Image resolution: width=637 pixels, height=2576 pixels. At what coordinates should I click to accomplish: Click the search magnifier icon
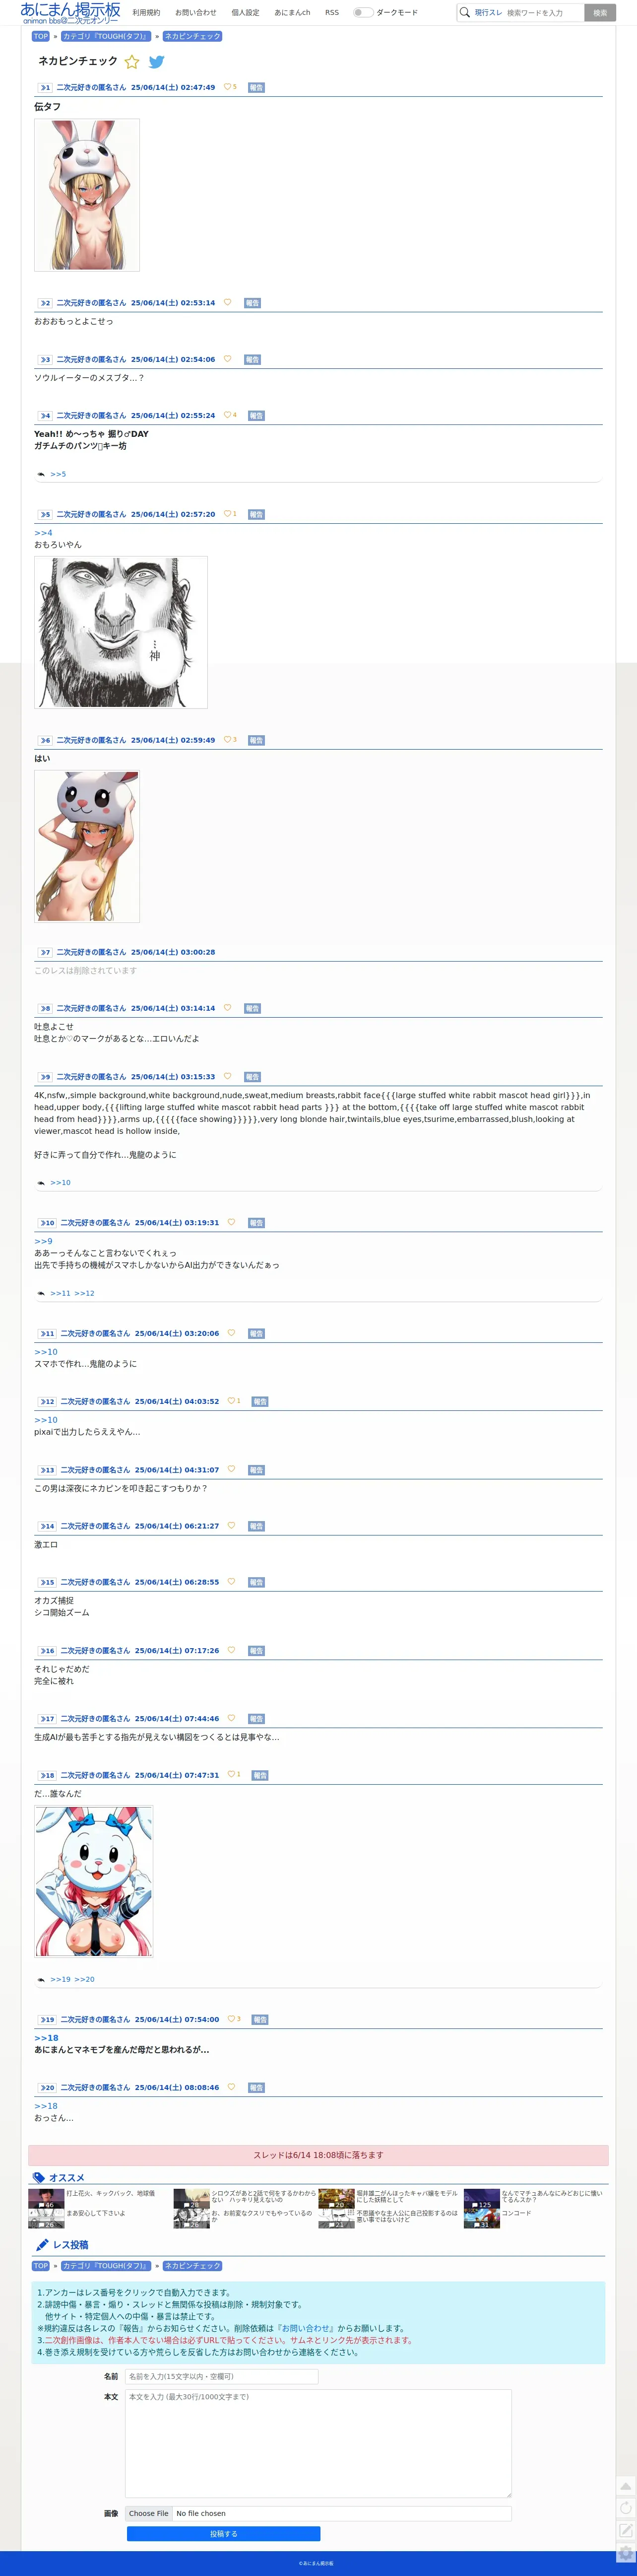(464, 13)
